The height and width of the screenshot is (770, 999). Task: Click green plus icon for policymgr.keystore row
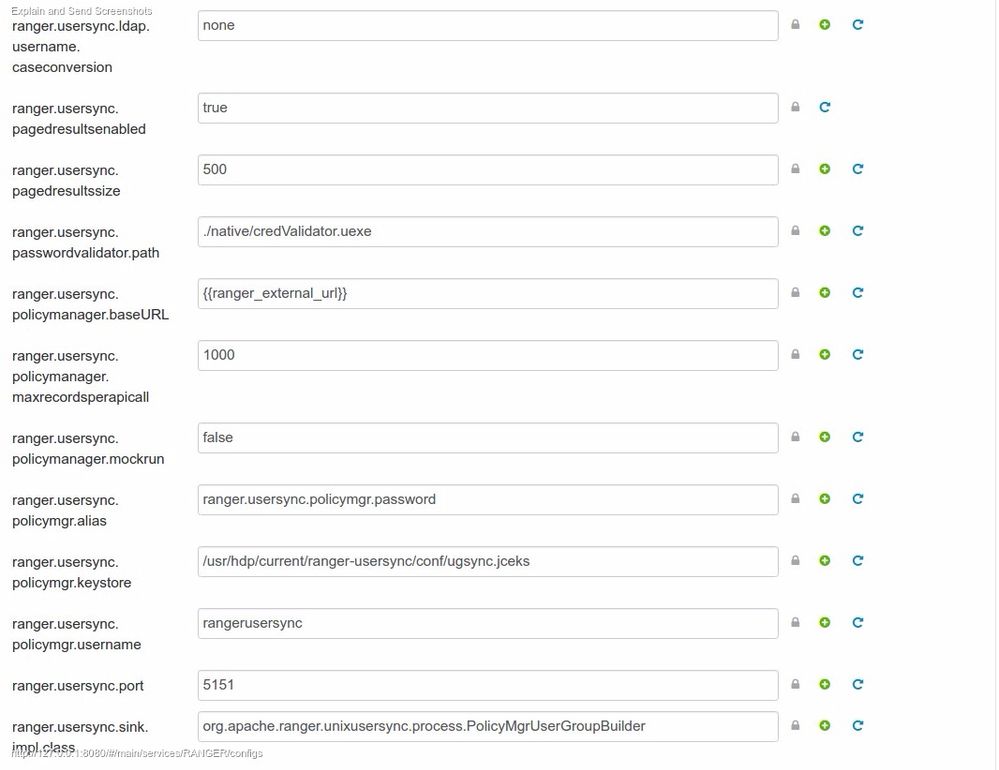pos(825,561)
